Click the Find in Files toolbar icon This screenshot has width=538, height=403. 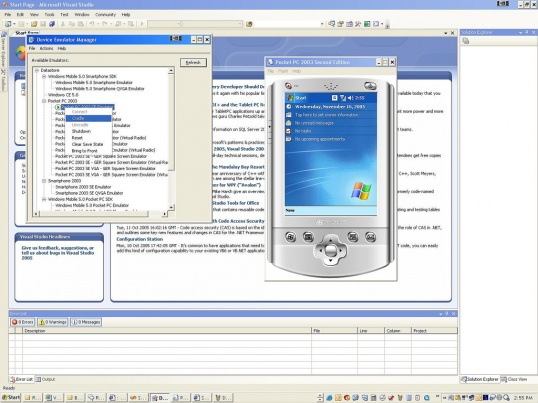(249, 24)
